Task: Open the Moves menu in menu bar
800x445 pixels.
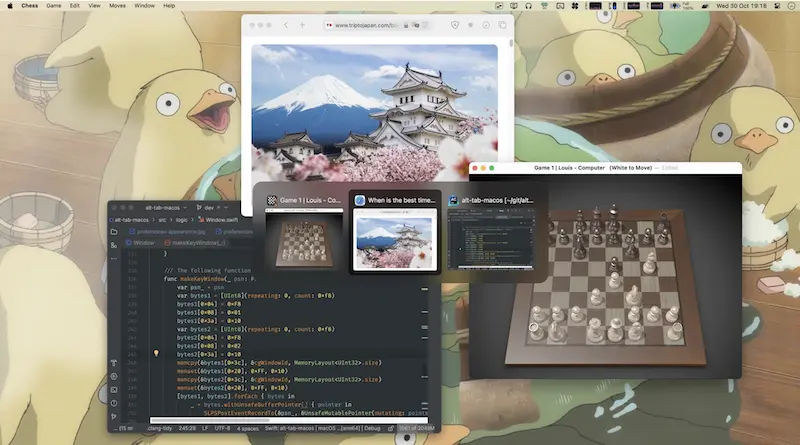Action: click(x=116, y=6)
